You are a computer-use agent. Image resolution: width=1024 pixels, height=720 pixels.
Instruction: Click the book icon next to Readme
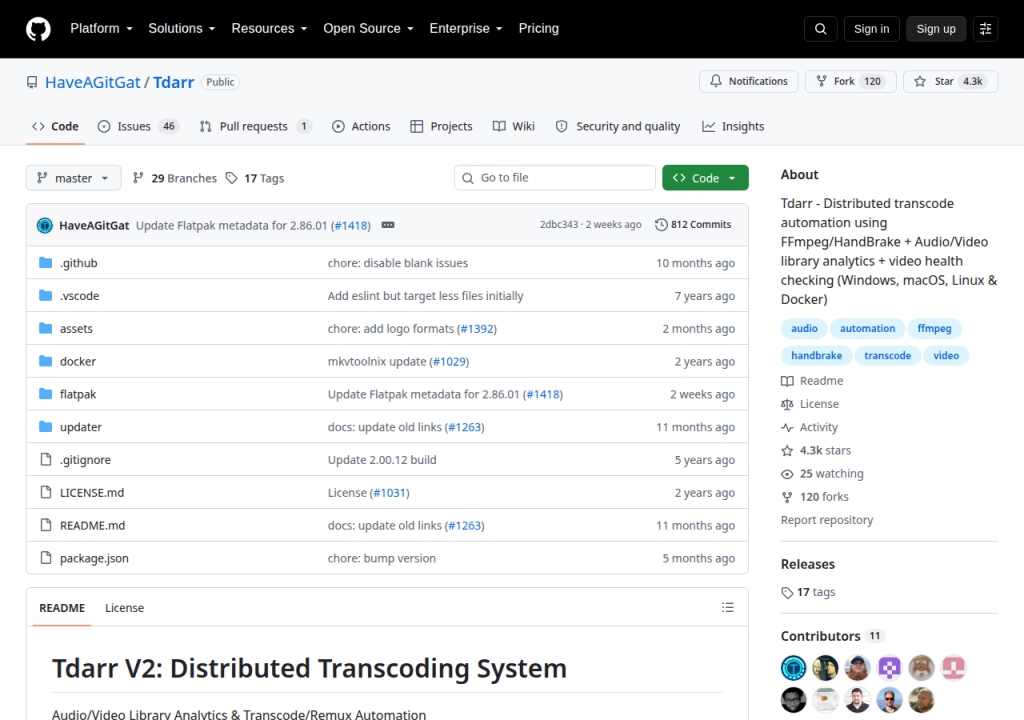point(787,381)
